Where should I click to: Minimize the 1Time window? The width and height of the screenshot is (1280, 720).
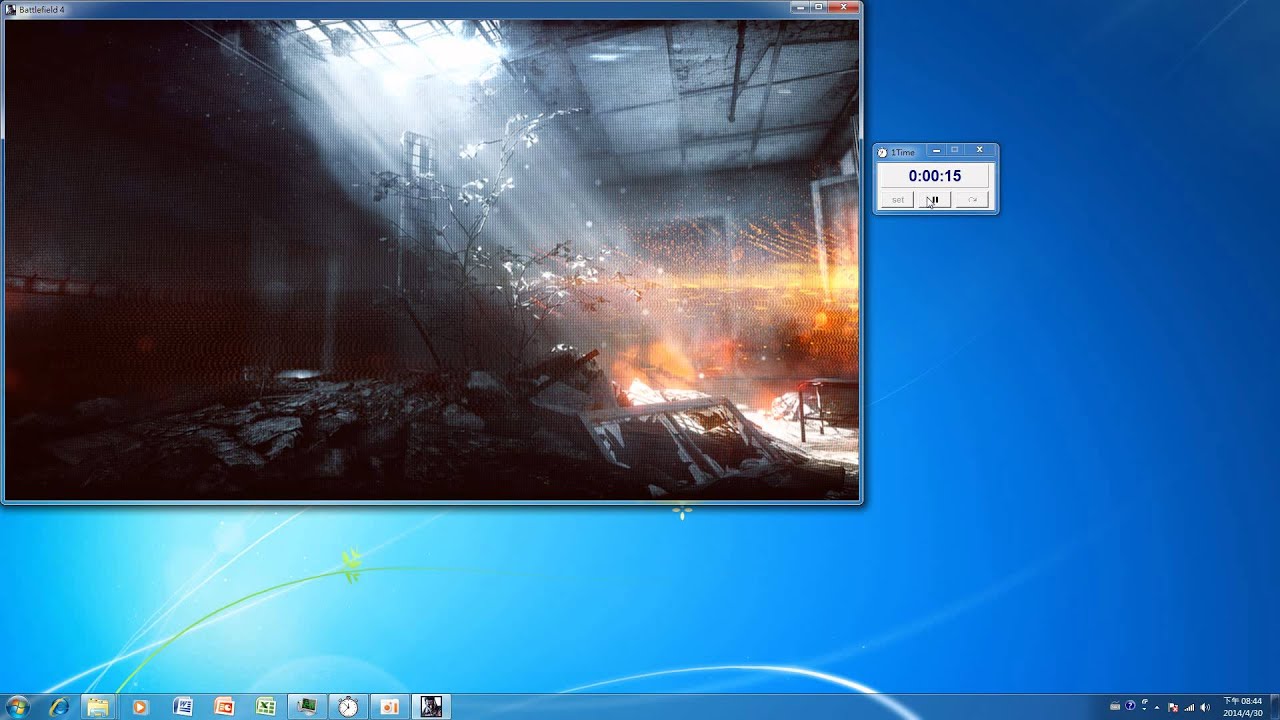(x=936, y=151)
